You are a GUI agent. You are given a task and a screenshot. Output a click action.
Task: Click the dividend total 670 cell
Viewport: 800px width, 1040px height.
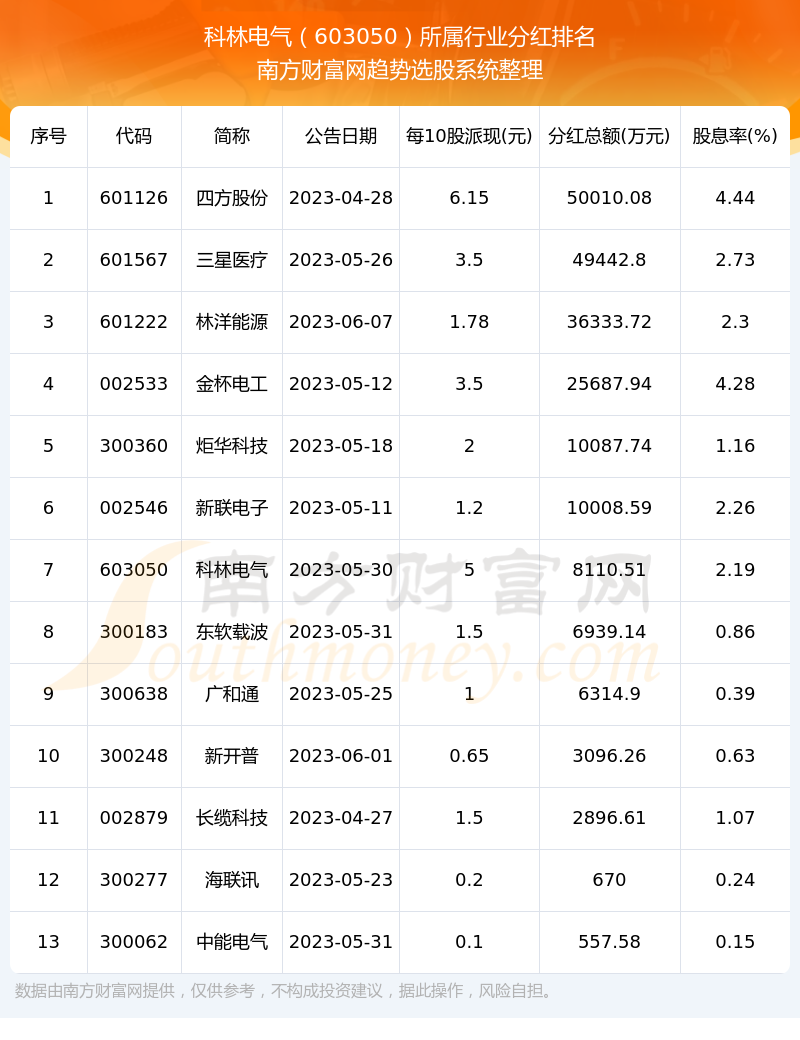609,880
